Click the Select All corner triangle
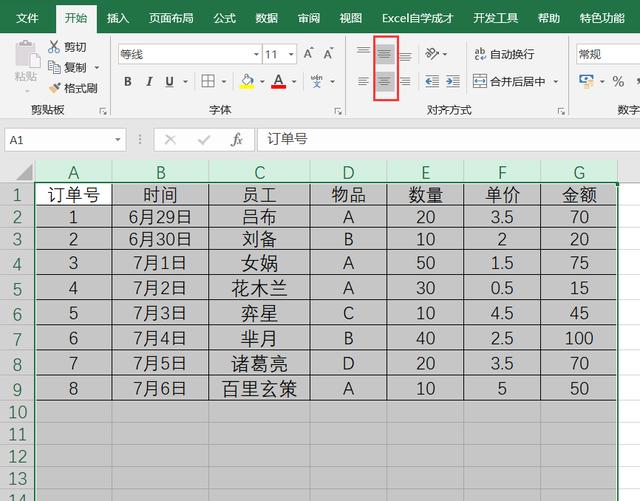Viewport: 640px width, 501px height. coord(24,172)
